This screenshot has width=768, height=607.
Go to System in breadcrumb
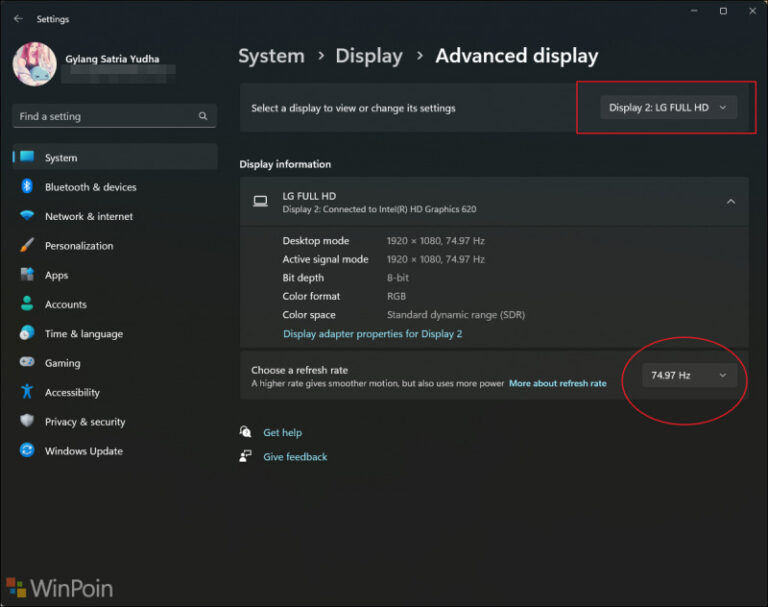tap(271, 56)
